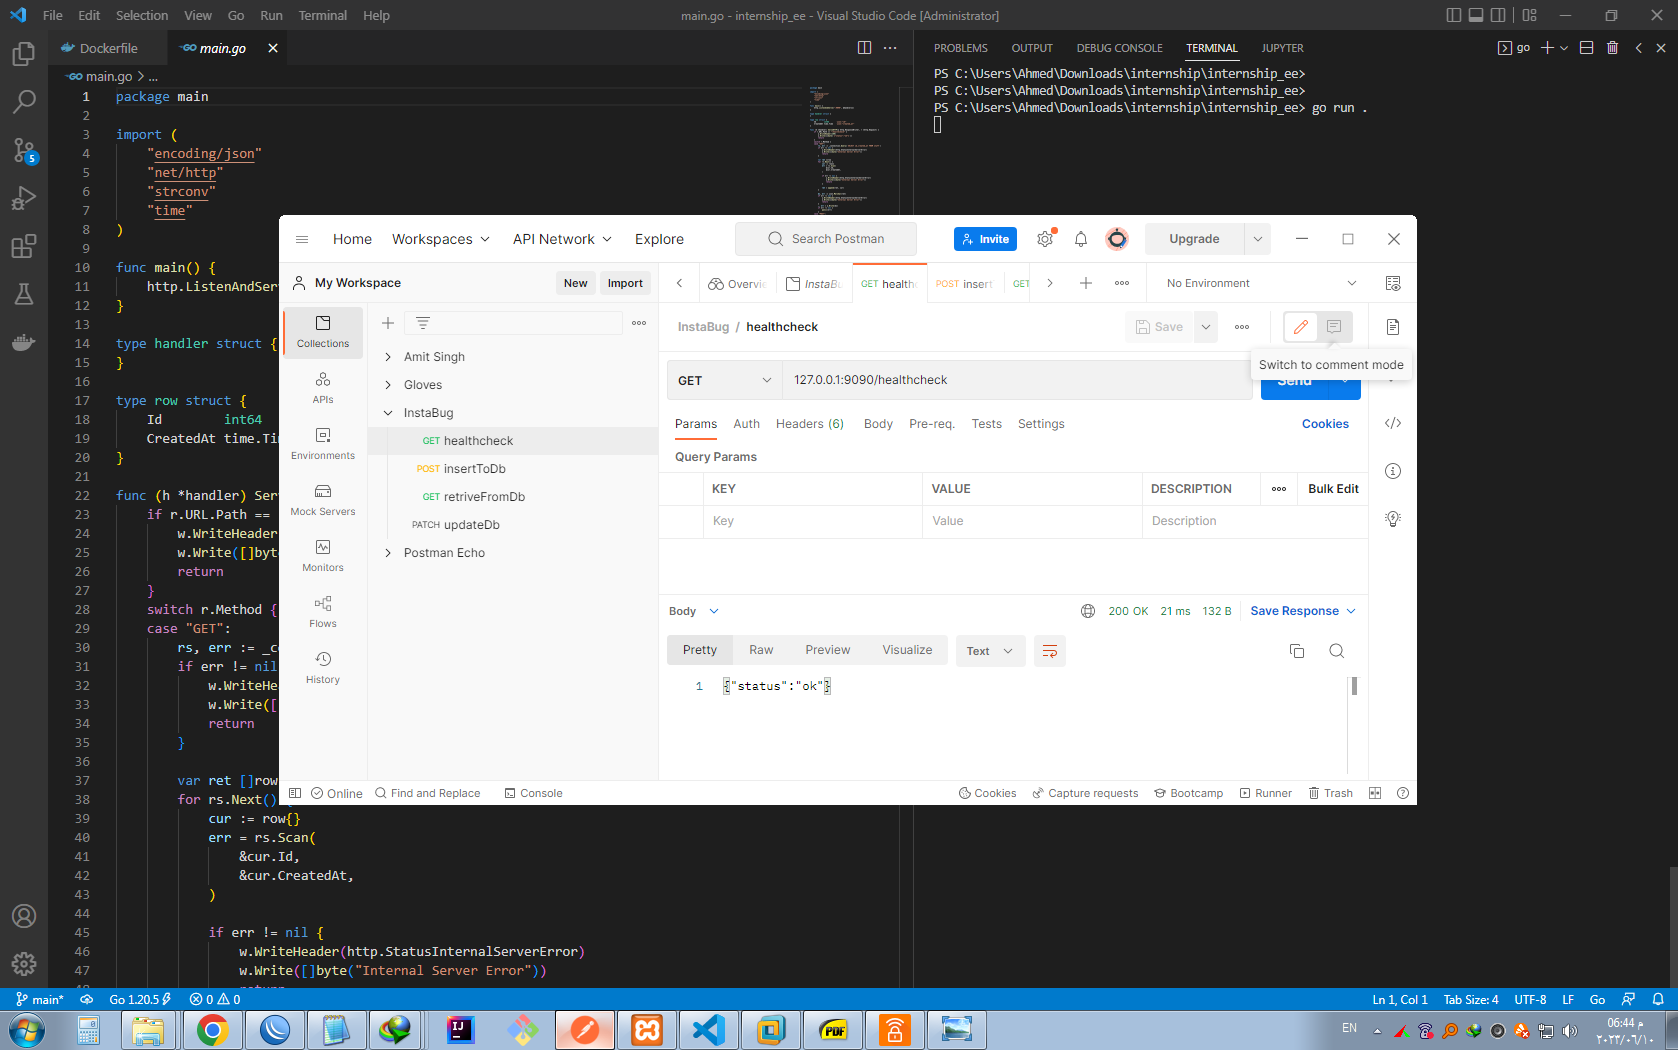Switch to Auth request tab
The image size is (1678, 1050).
pyautogui.click(x=746, y=424)
